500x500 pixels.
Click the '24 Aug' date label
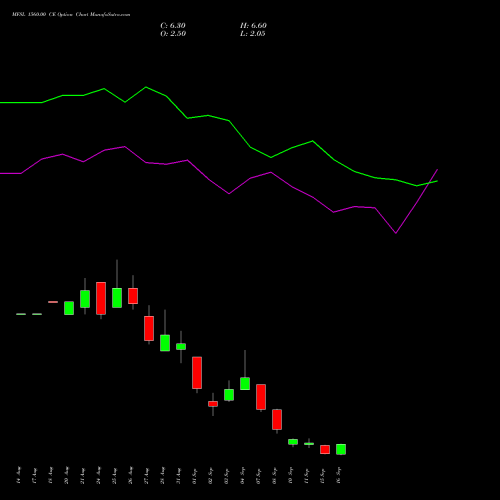(x=99, y=475)
